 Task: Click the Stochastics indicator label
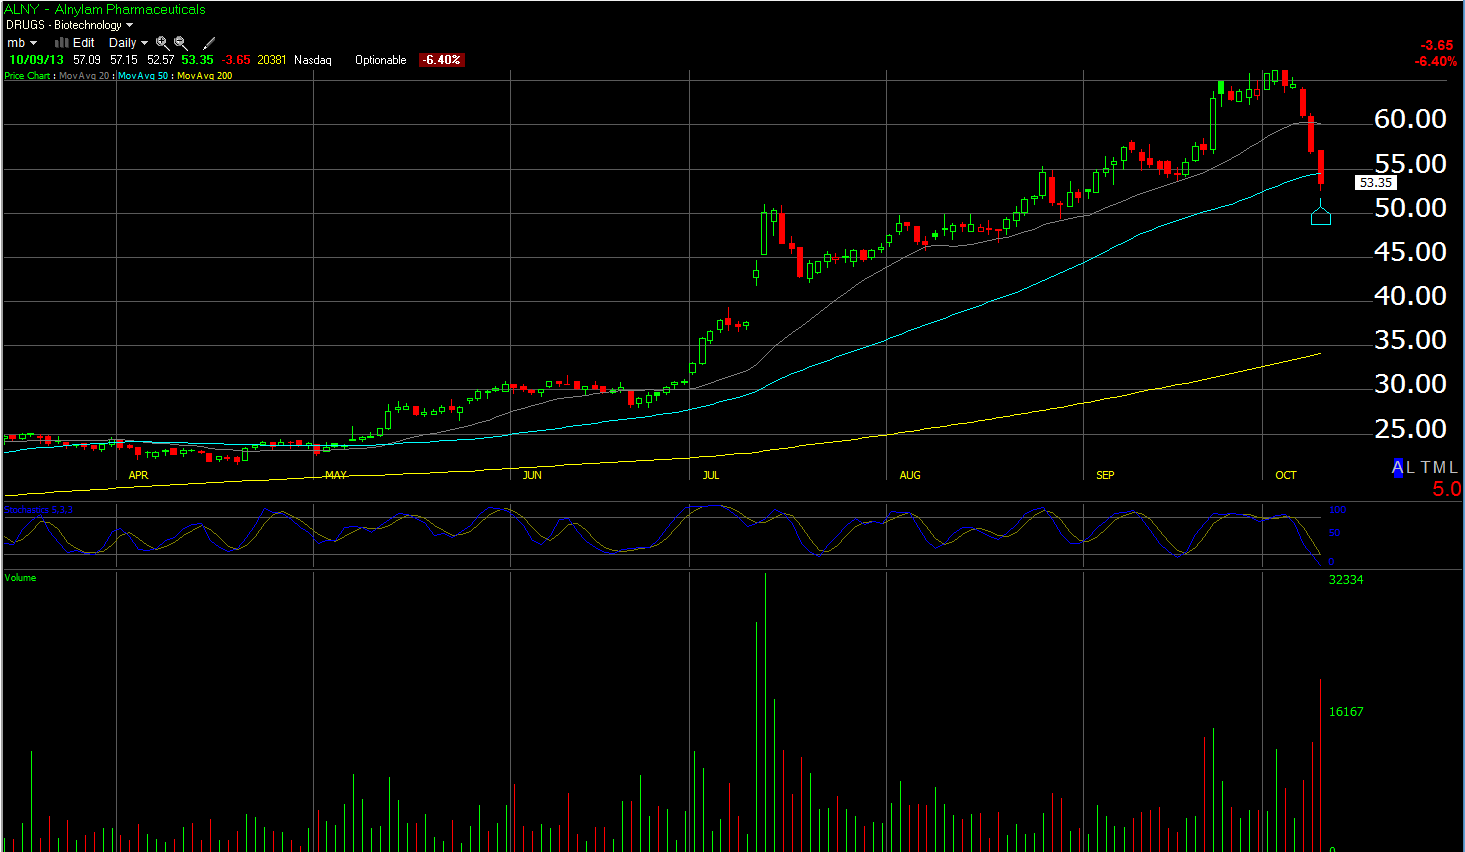[38, 510]
